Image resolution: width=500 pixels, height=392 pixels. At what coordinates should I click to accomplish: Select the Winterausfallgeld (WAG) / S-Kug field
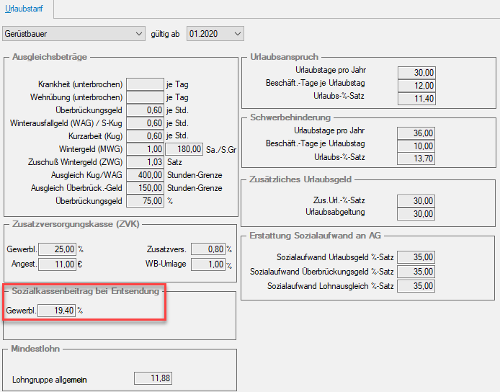[145, 123]
